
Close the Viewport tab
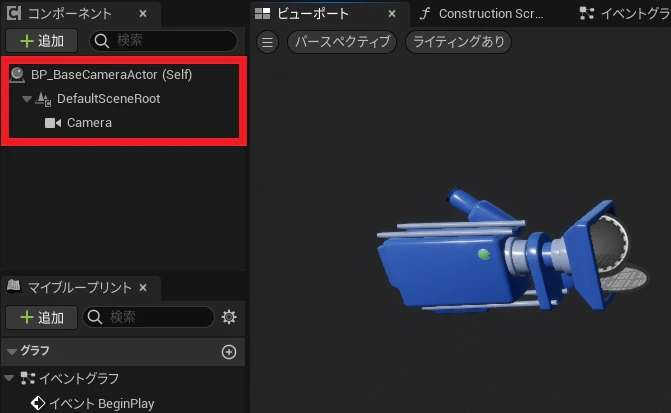(392, 14)
